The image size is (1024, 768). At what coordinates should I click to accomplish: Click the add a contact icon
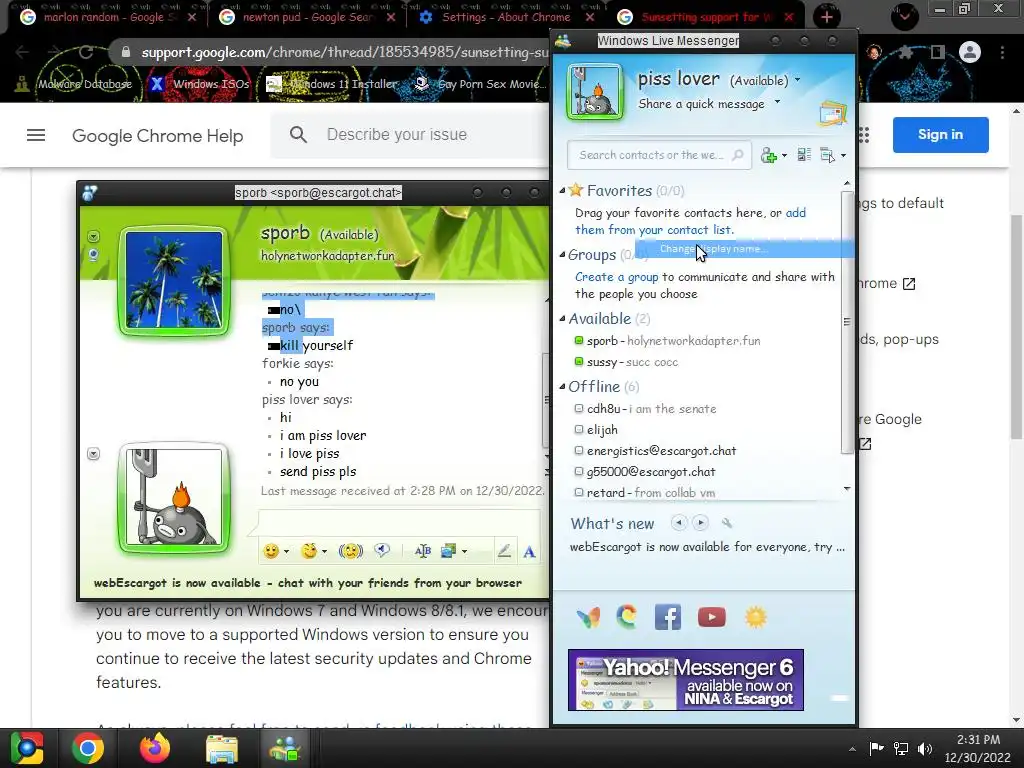pyautogui.click(x=769, y=155)
